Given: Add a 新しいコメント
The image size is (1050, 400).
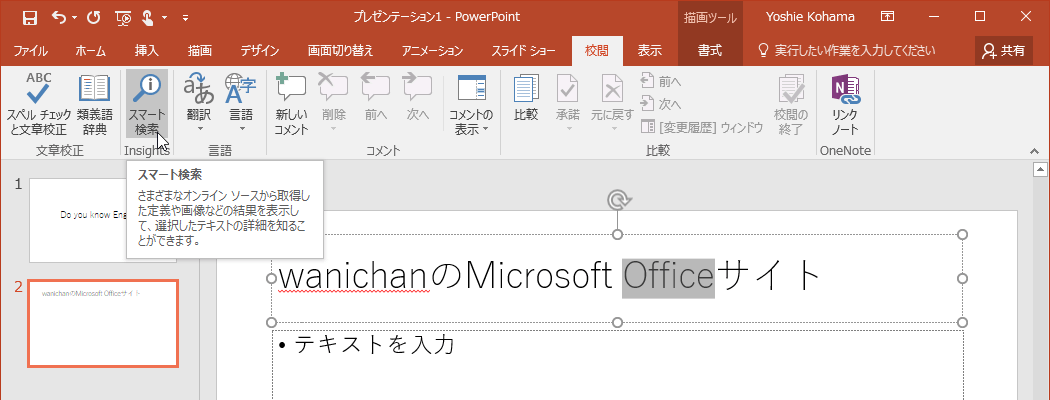Looking at the screenshot, I should point(291,105).
